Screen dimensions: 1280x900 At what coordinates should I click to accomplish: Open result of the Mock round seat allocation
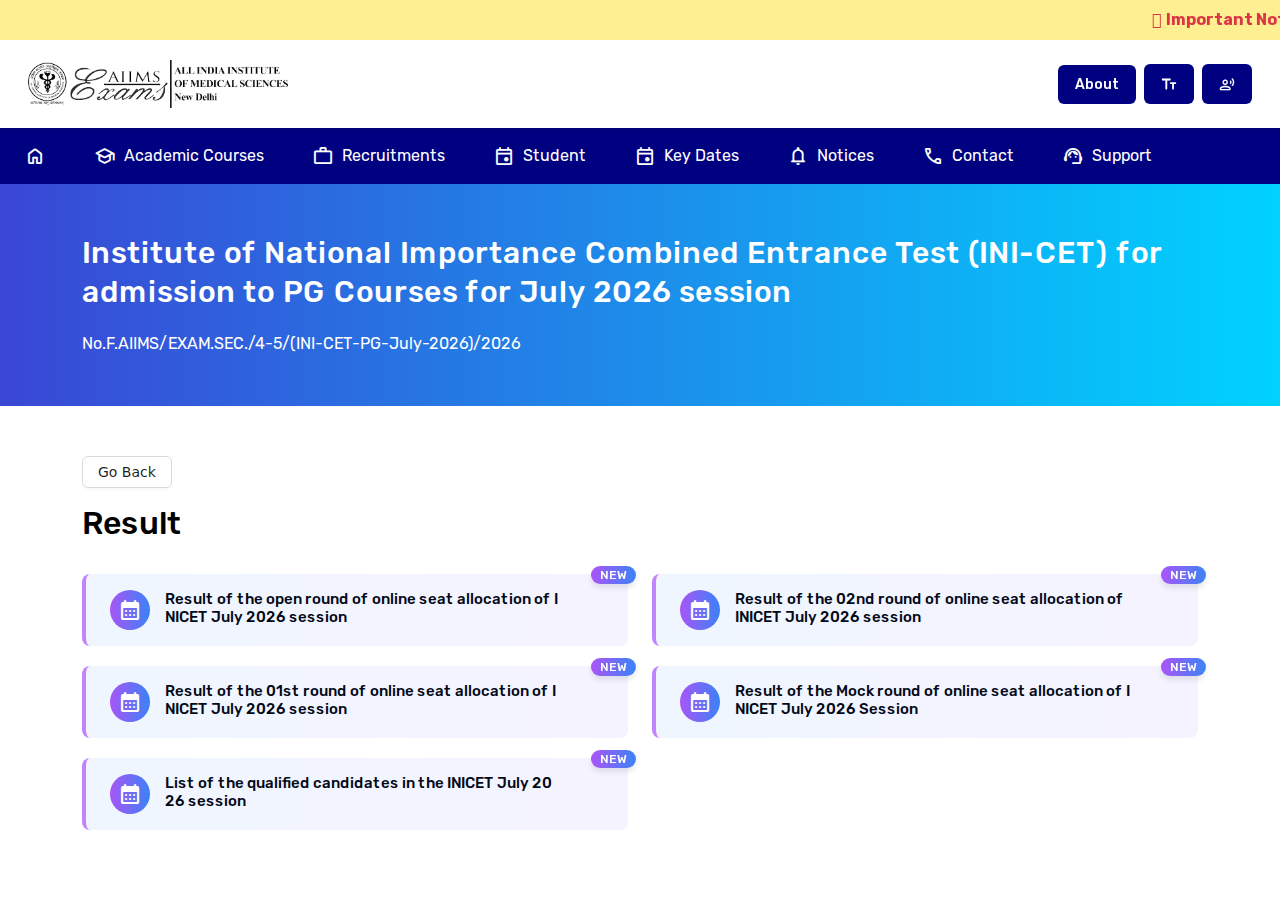coord(925,702)
